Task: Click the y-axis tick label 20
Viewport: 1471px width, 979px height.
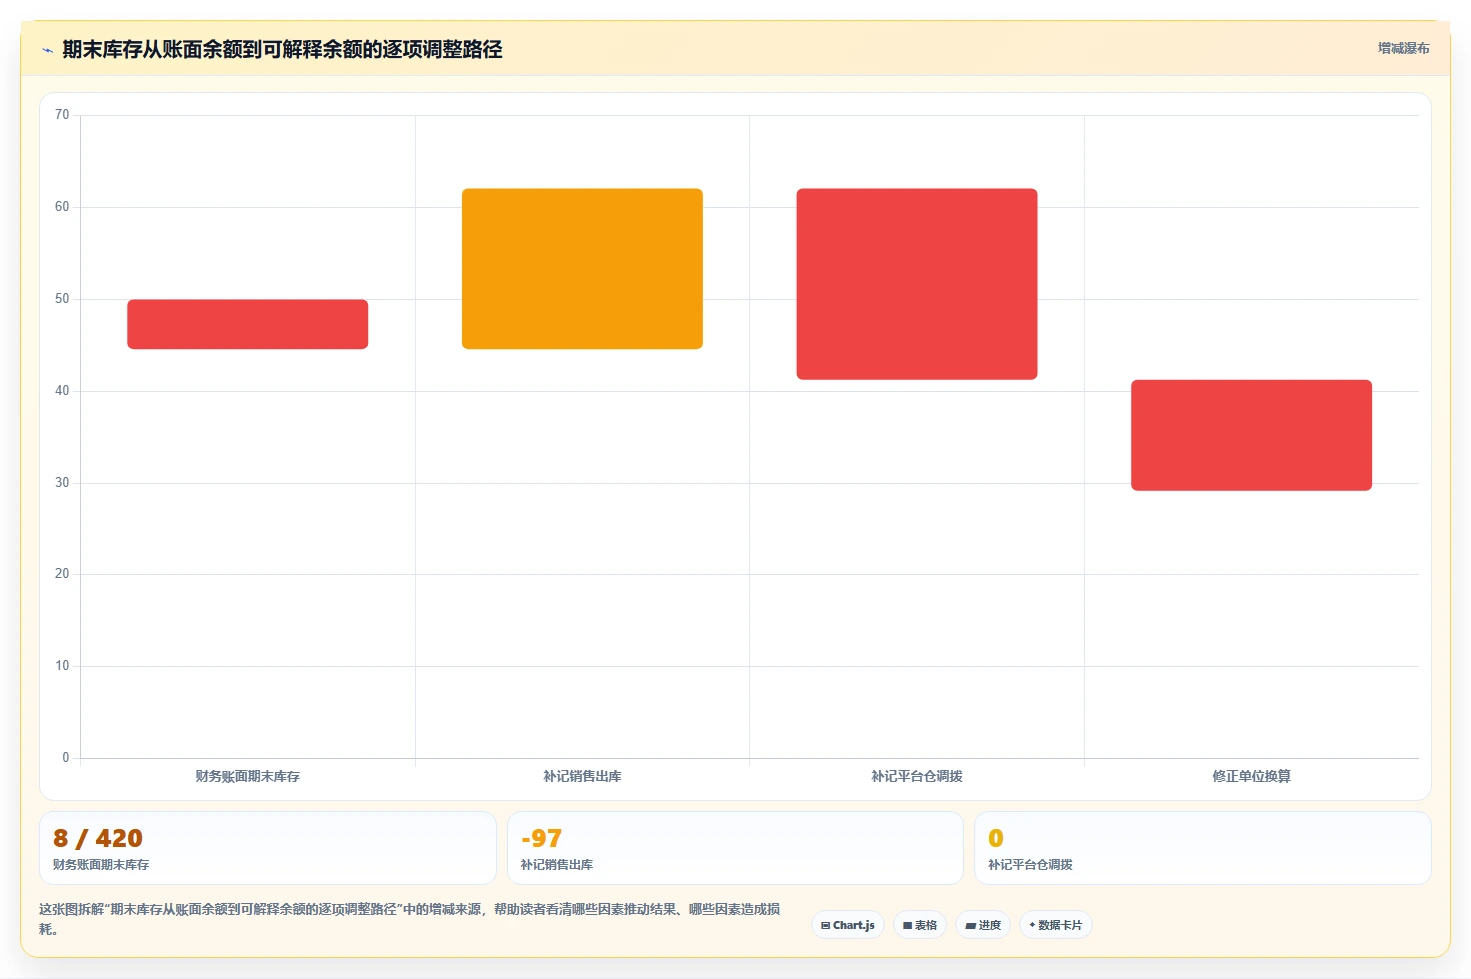Action: [x=62, y=574]
